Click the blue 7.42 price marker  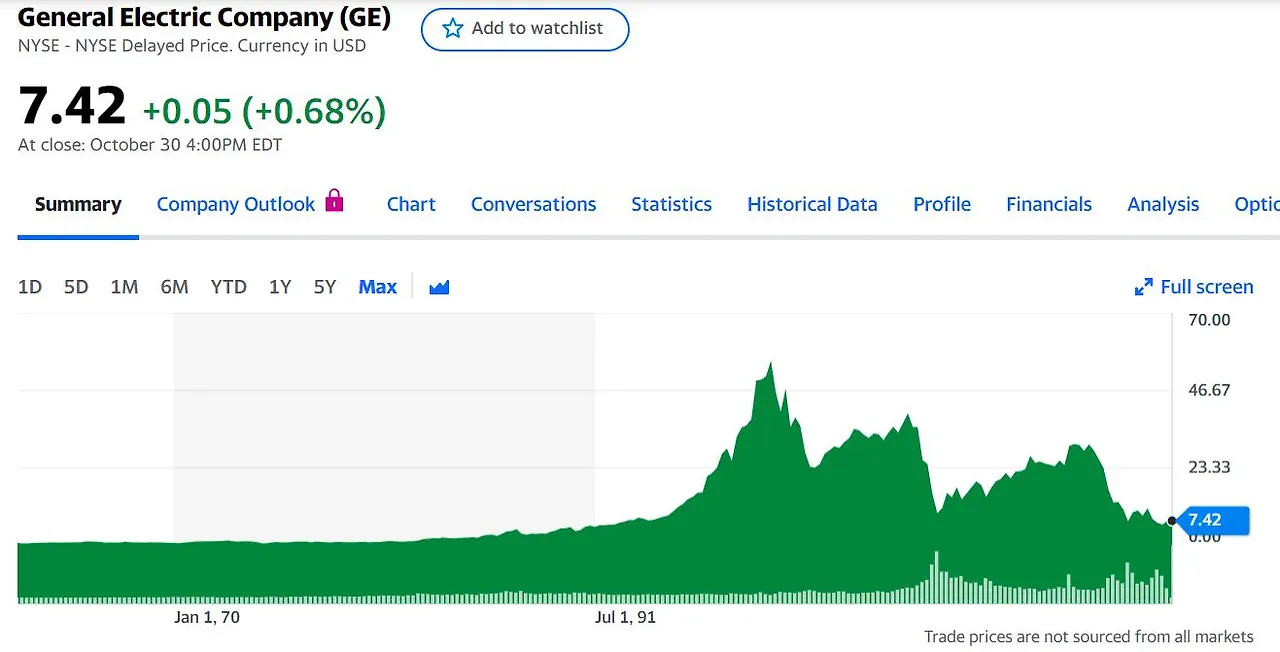(1213, 520)
